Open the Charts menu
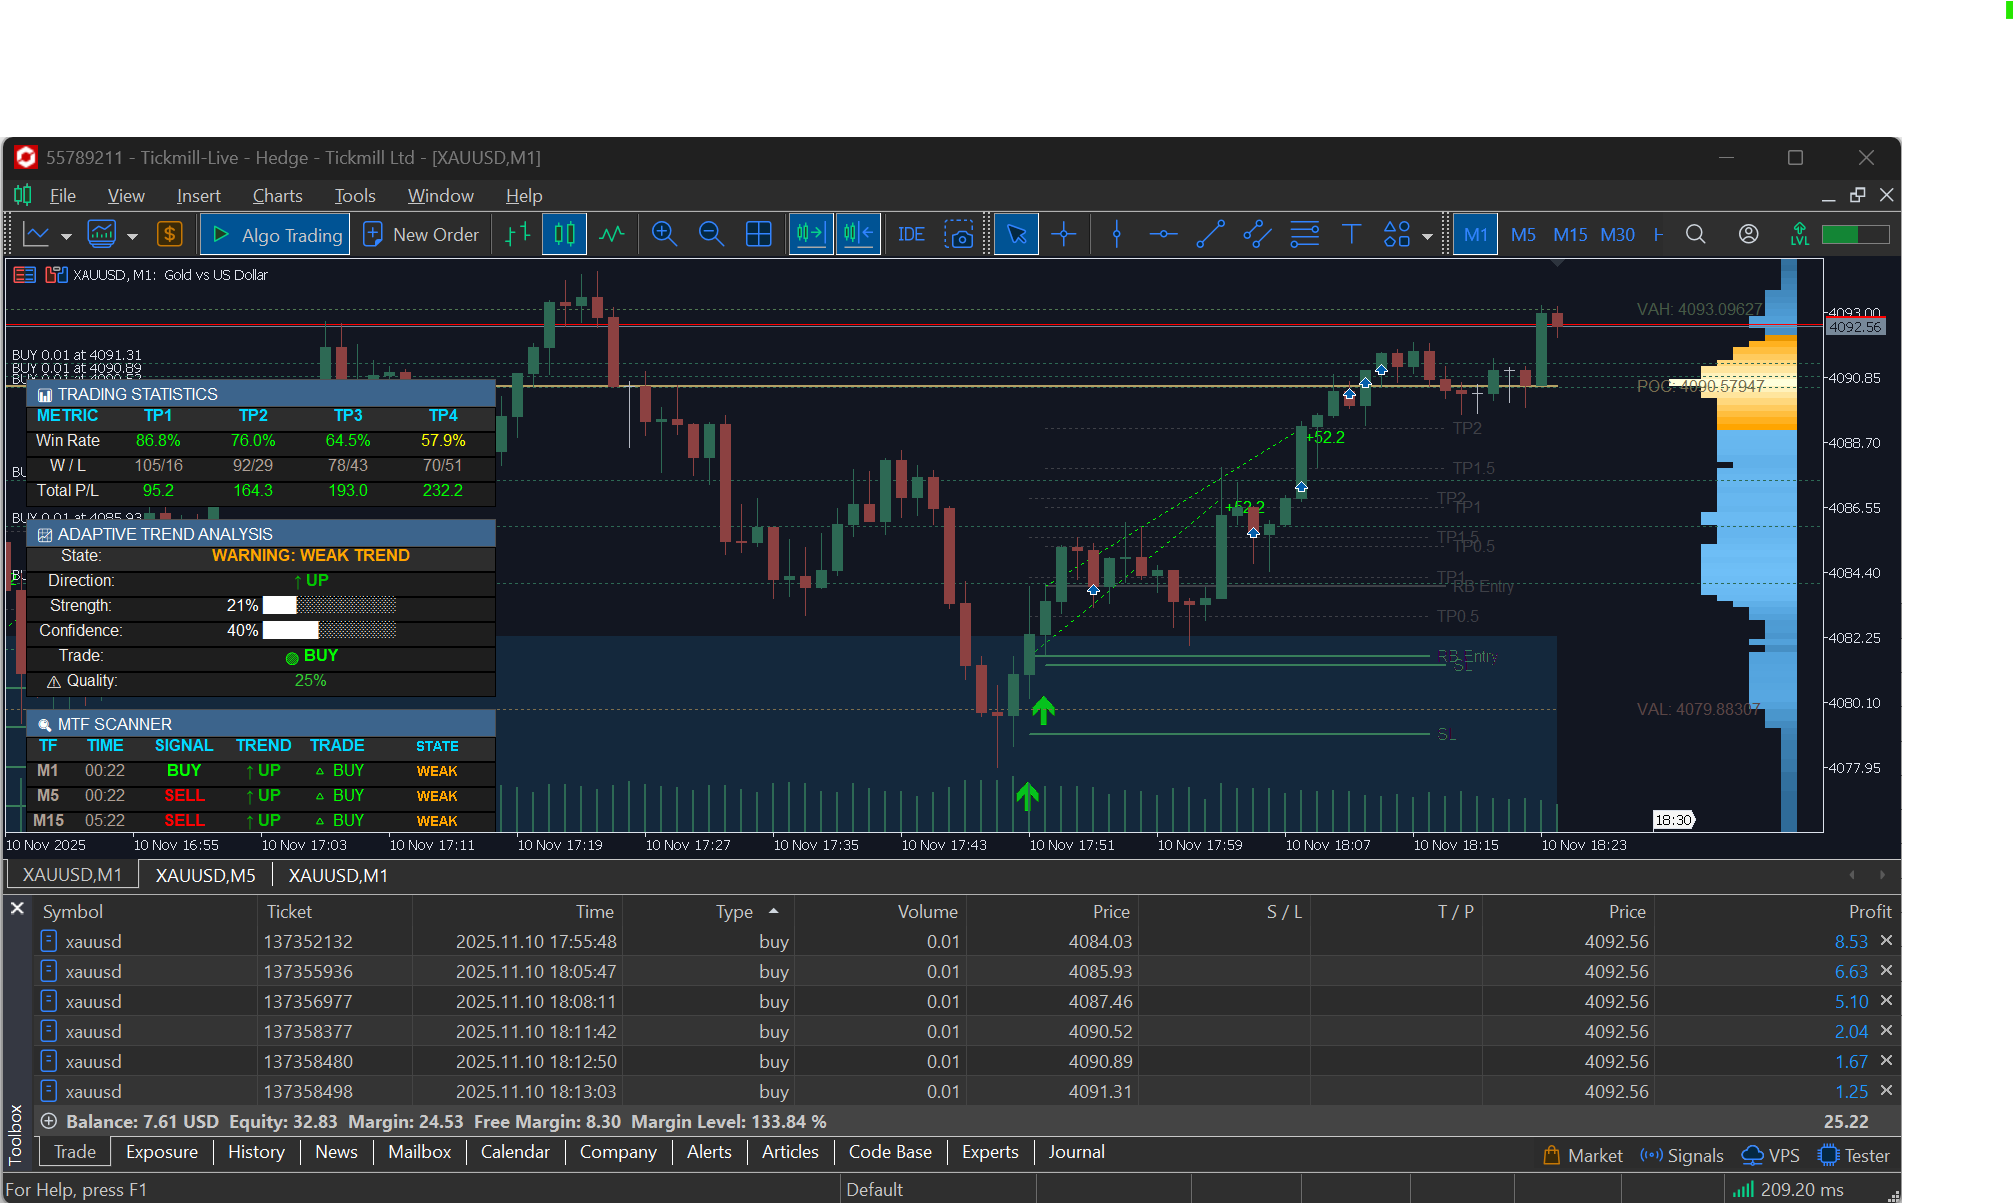2014x1203 pixels. pyautogui.click(x=277, y=196)
